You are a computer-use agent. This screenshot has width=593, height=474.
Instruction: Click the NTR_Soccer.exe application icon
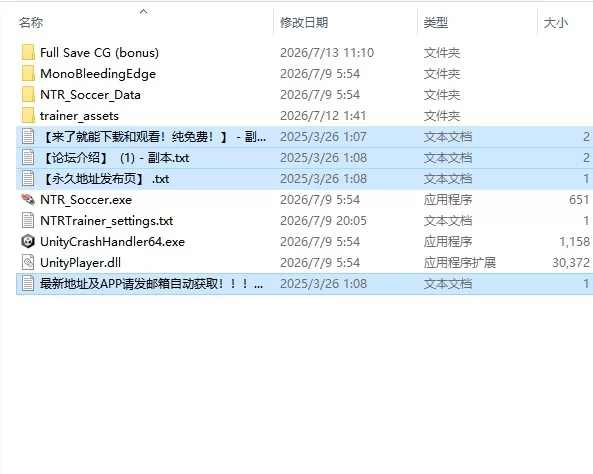click(28, 200)
